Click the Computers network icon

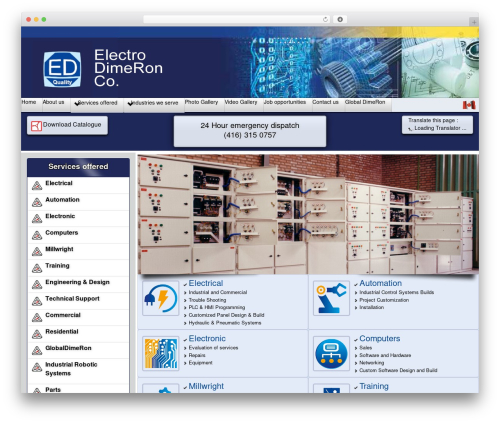pos(331,353)
